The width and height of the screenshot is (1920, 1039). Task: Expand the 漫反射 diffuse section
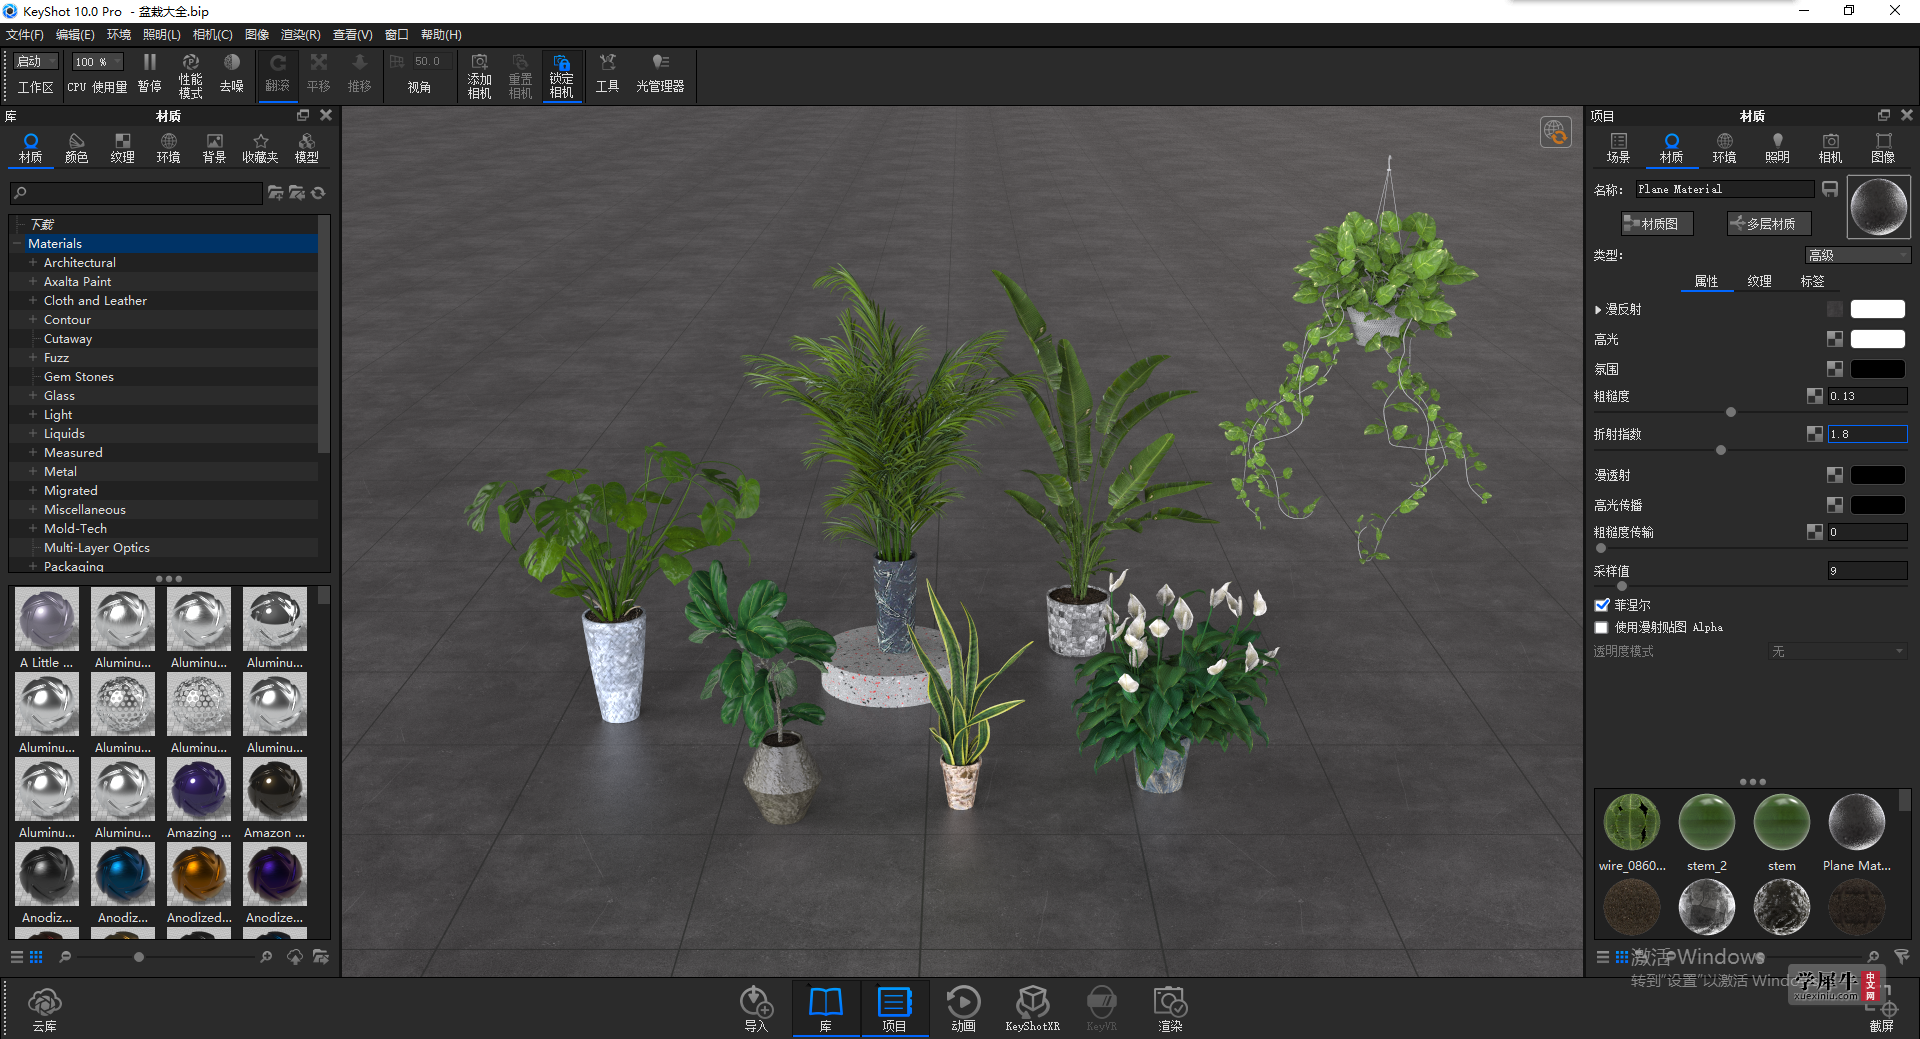tap(1598, 310)
